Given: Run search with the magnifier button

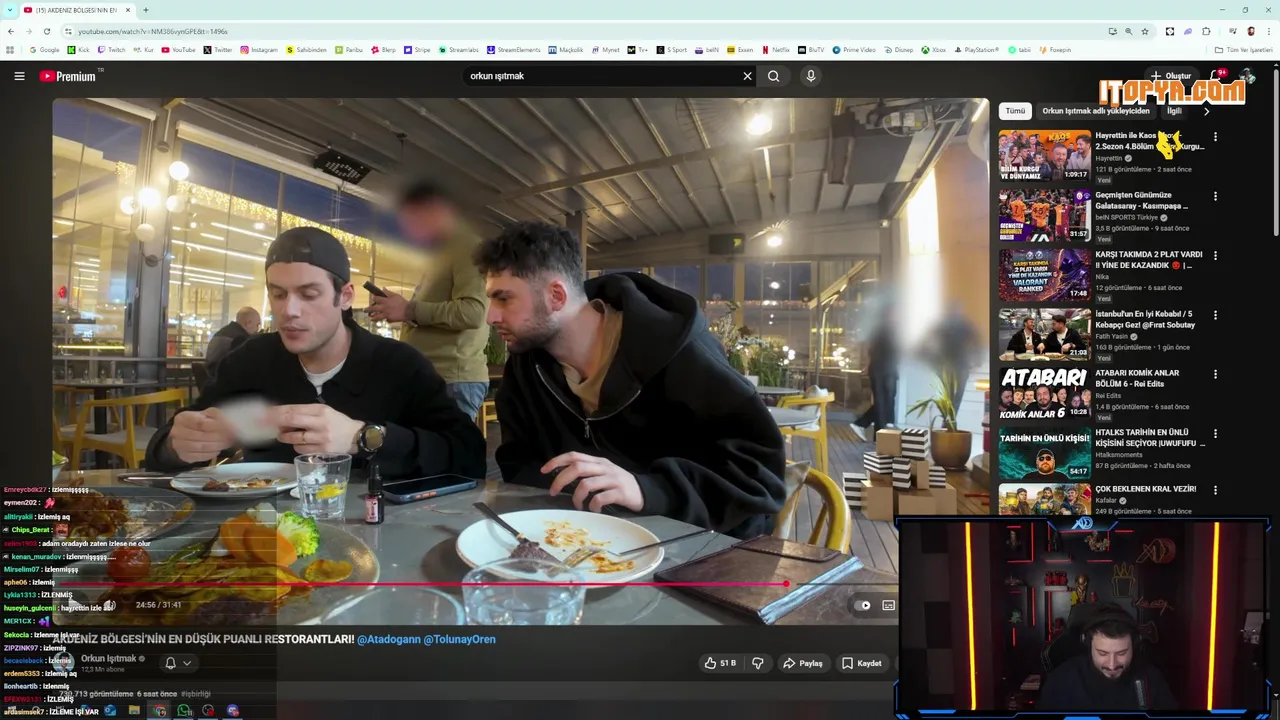Looking at the screenshot, I should click(773, 76).
